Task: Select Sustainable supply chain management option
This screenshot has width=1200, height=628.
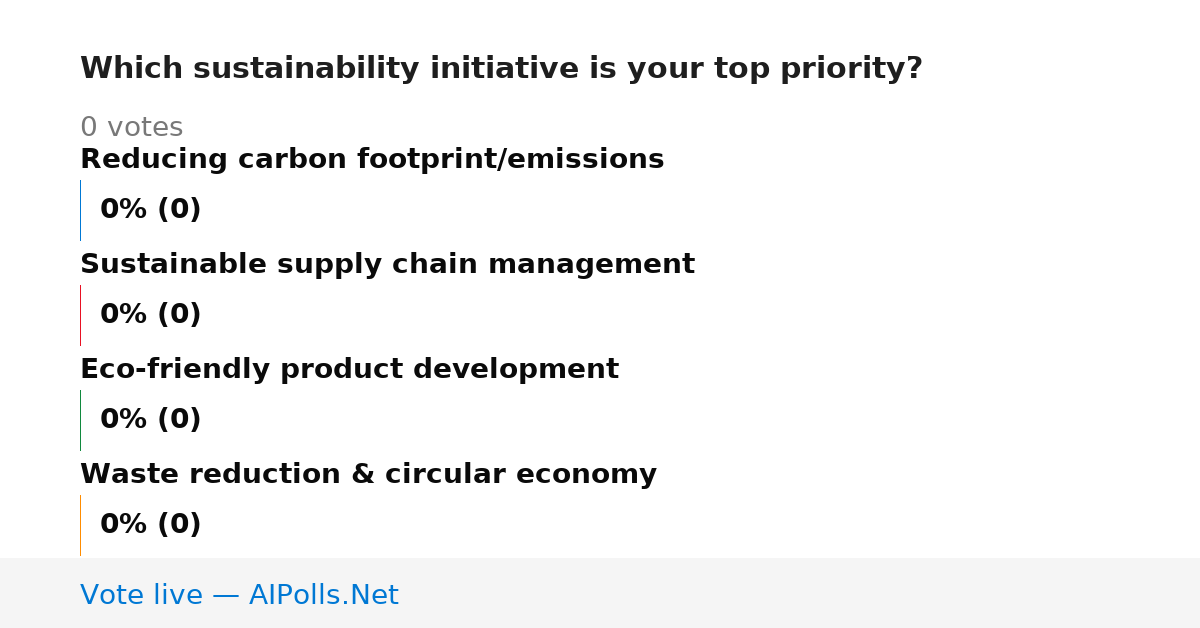Action: tap(387, 265)
